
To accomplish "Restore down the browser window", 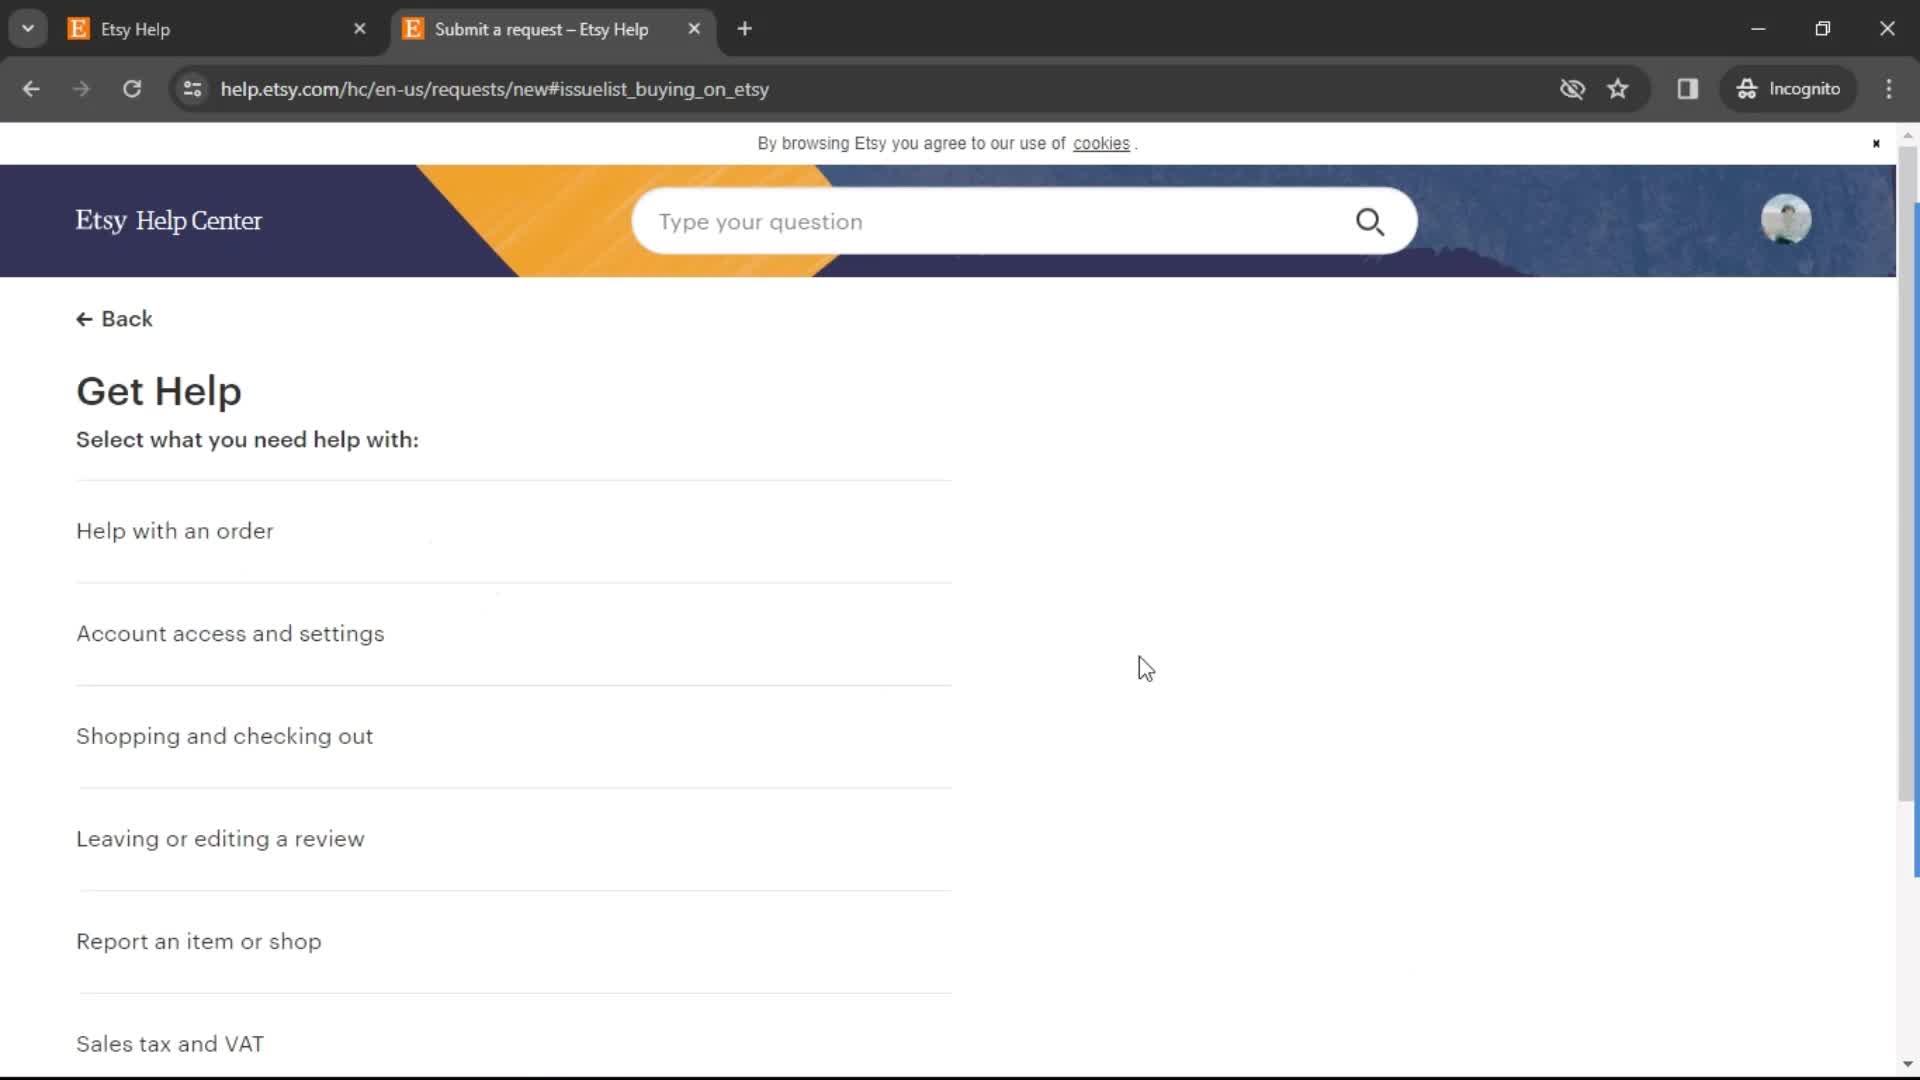I will coord(1823,29).
